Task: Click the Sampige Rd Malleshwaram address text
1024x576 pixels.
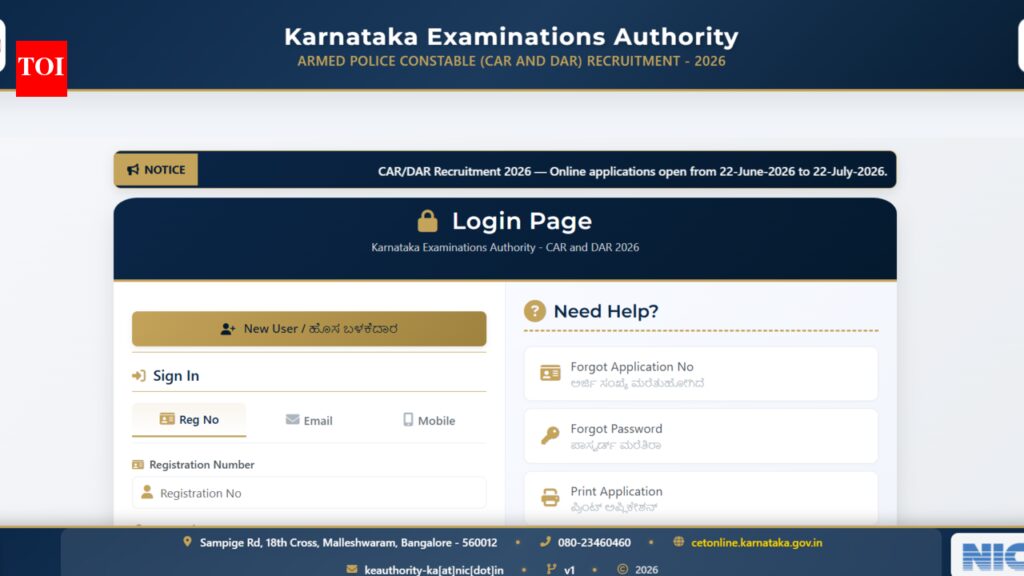Action: tap(348, 543)
